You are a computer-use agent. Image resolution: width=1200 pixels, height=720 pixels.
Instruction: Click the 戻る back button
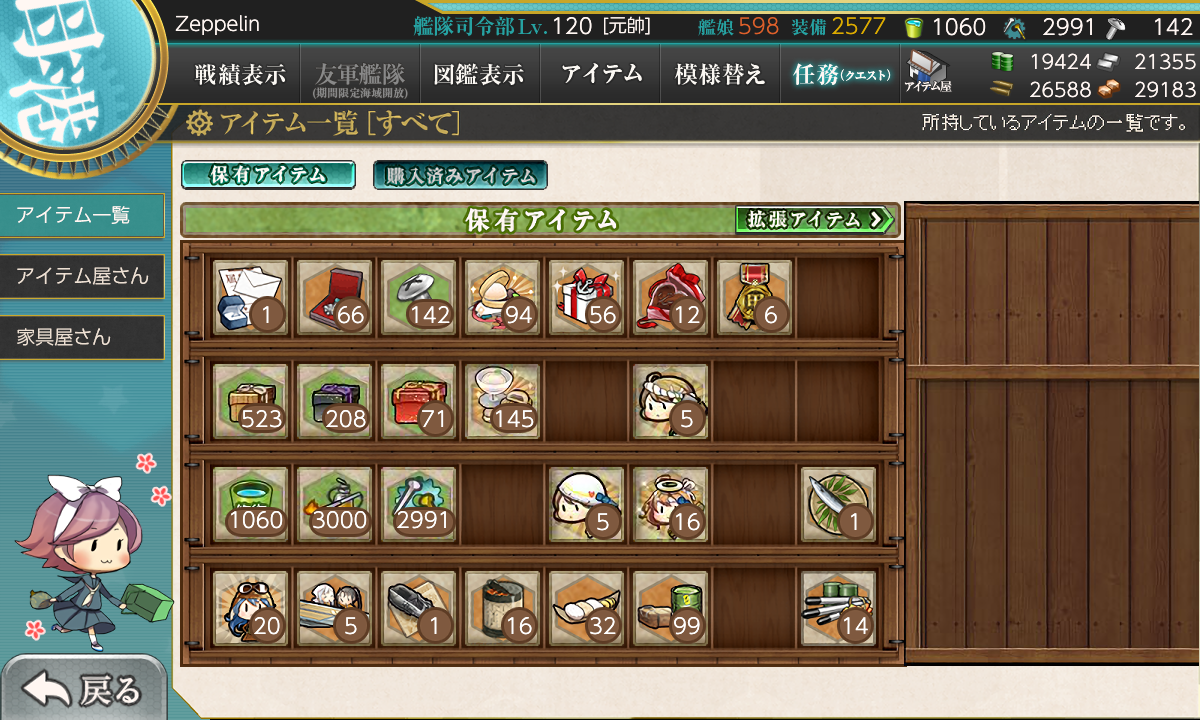(85, 689)
